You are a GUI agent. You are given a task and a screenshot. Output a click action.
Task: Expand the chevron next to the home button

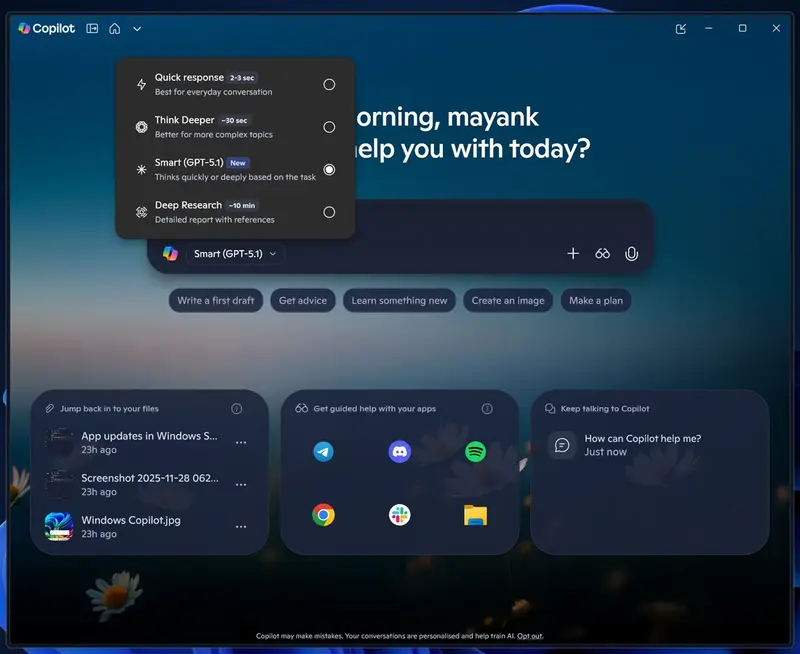click(x=138, y=29)
